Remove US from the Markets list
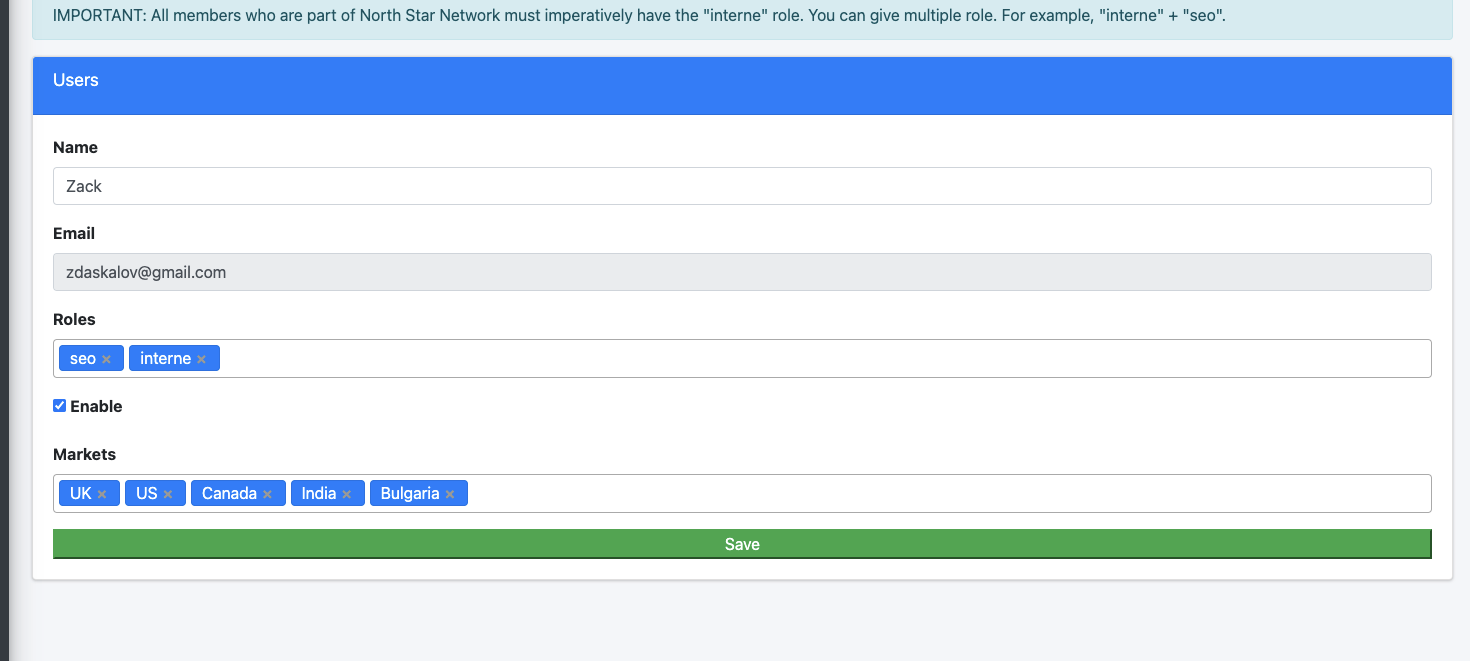Viewport: 1470px width, 661px height. point(168,494)
